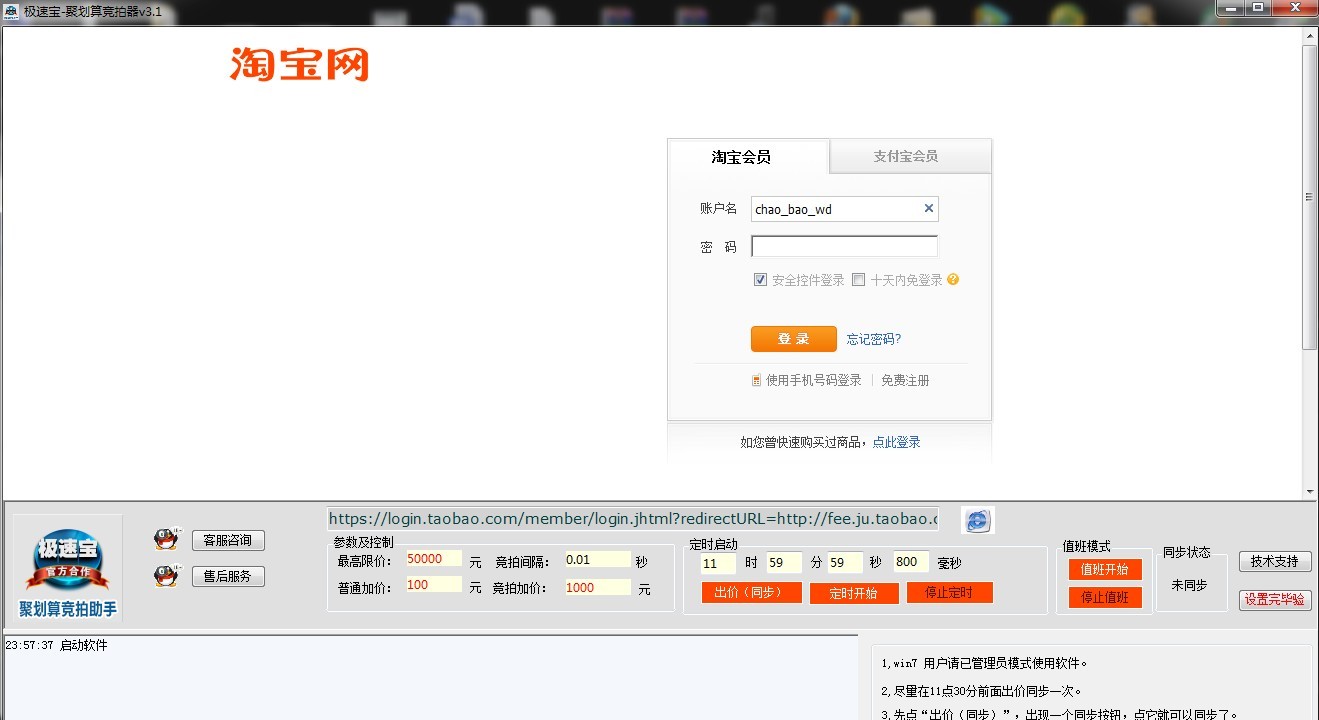Click the 设置完毕验 button
The width and height of the screenshot is (1319, 720).
[x=1275, y=600]
